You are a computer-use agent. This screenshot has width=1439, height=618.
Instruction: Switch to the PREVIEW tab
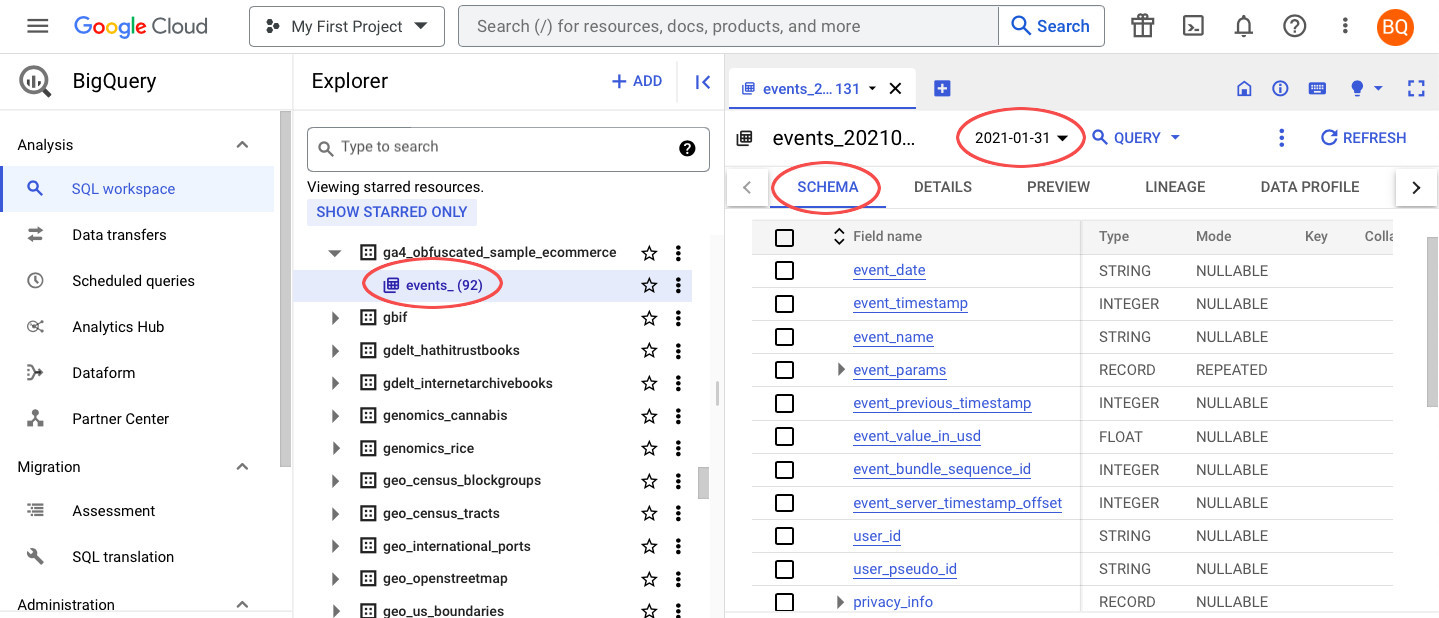click(x=1058, y=187)
